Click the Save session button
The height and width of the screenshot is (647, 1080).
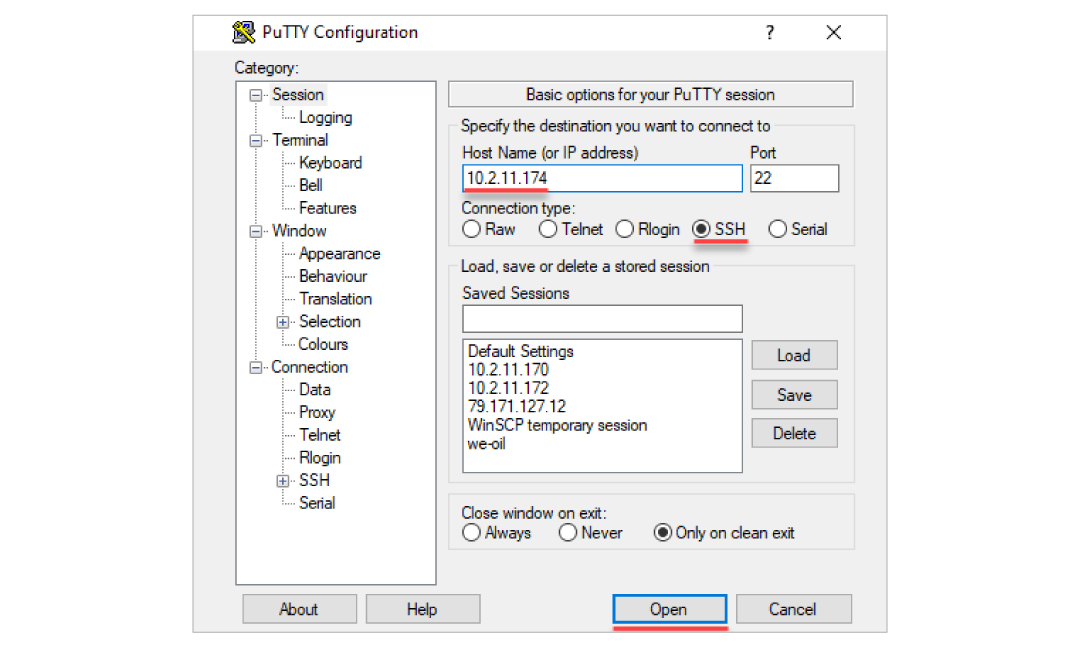pos(794,395)
